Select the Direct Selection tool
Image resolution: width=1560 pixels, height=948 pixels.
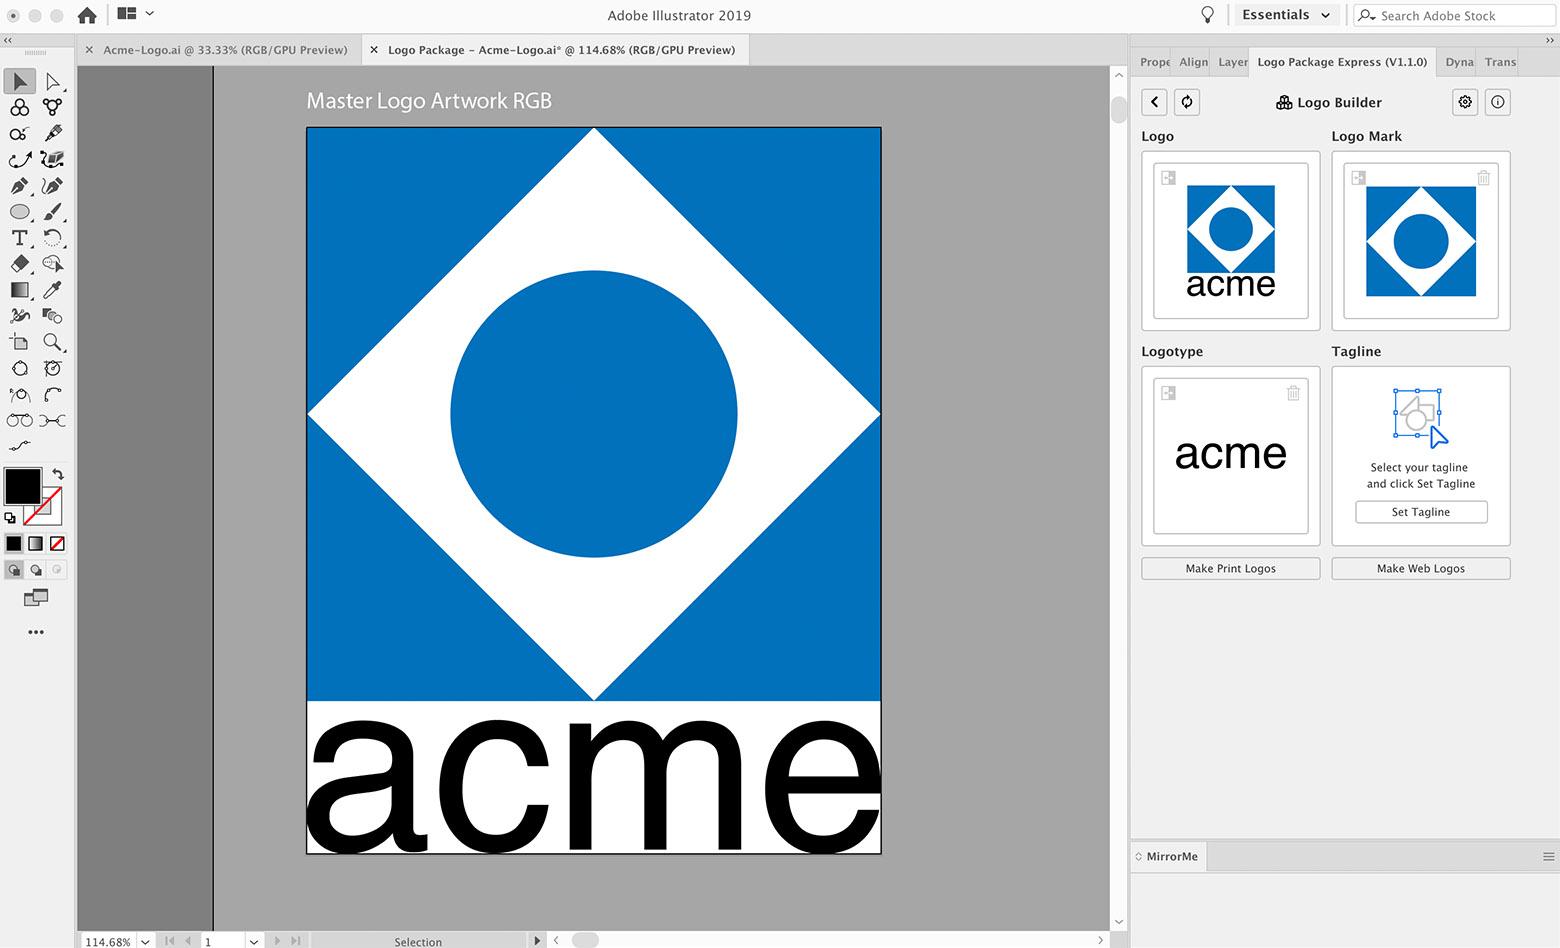coord(53,81)
